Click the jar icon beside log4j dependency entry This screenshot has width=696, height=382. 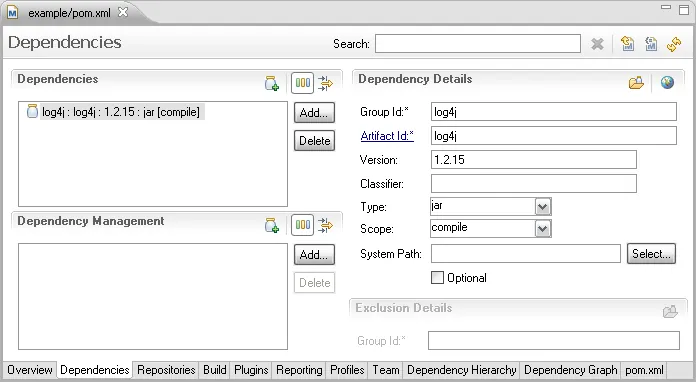(32, 111)
